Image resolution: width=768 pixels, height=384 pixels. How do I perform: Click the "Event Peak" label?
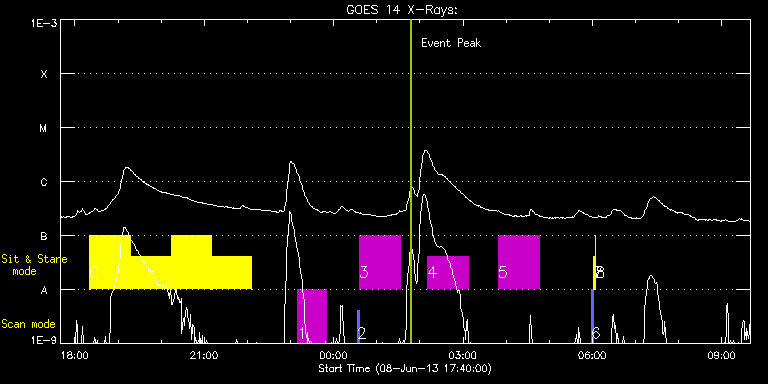451,43
